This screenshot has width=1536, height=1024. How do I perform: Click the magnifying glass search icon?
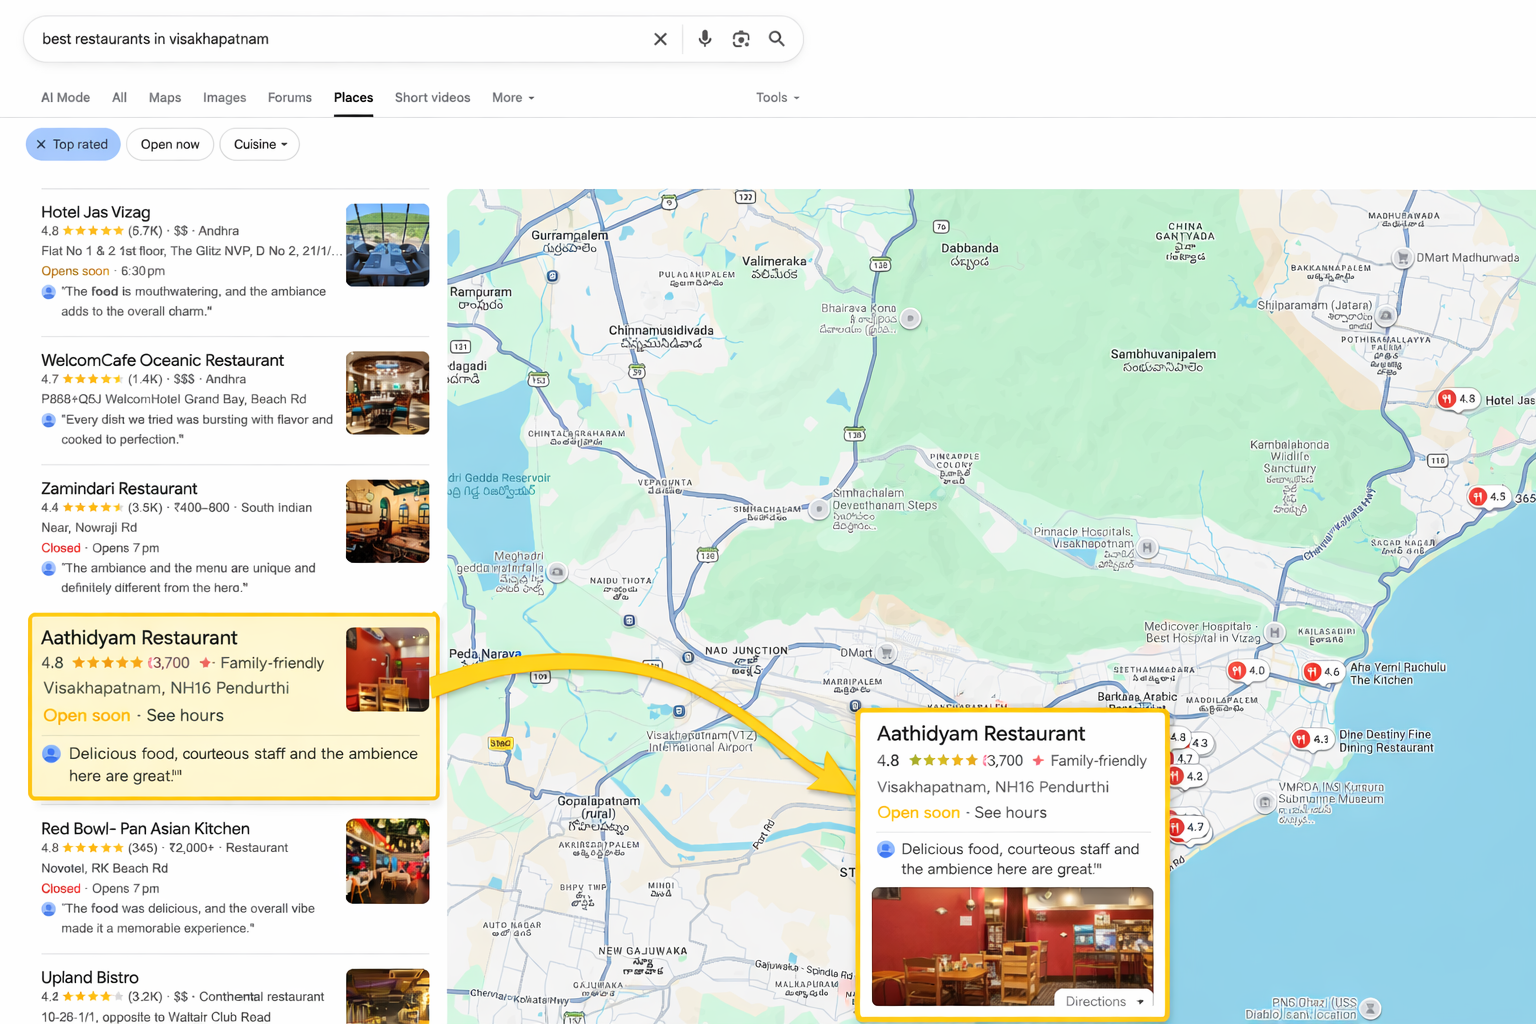(777, 39)
